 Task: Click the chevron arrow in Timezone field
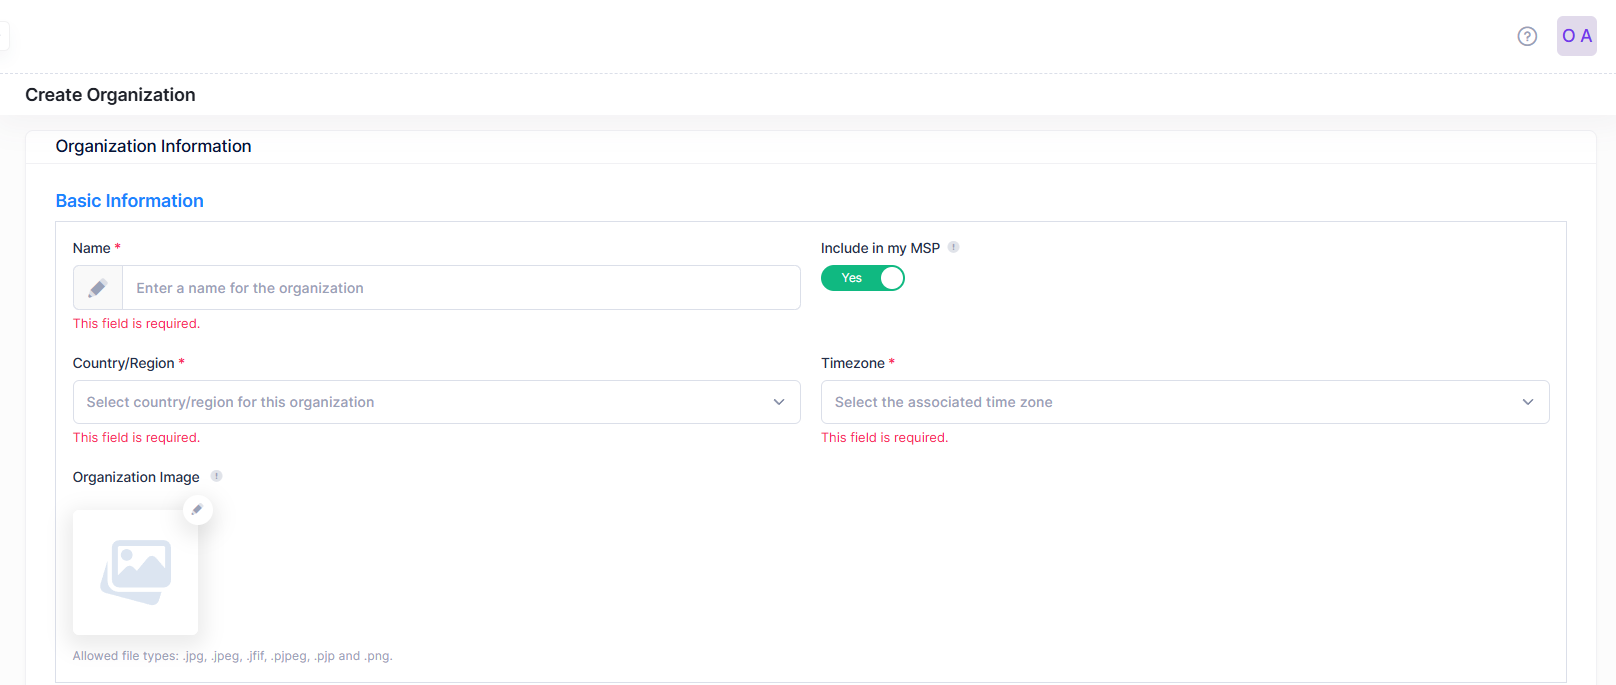click(x=1527, y=402)
